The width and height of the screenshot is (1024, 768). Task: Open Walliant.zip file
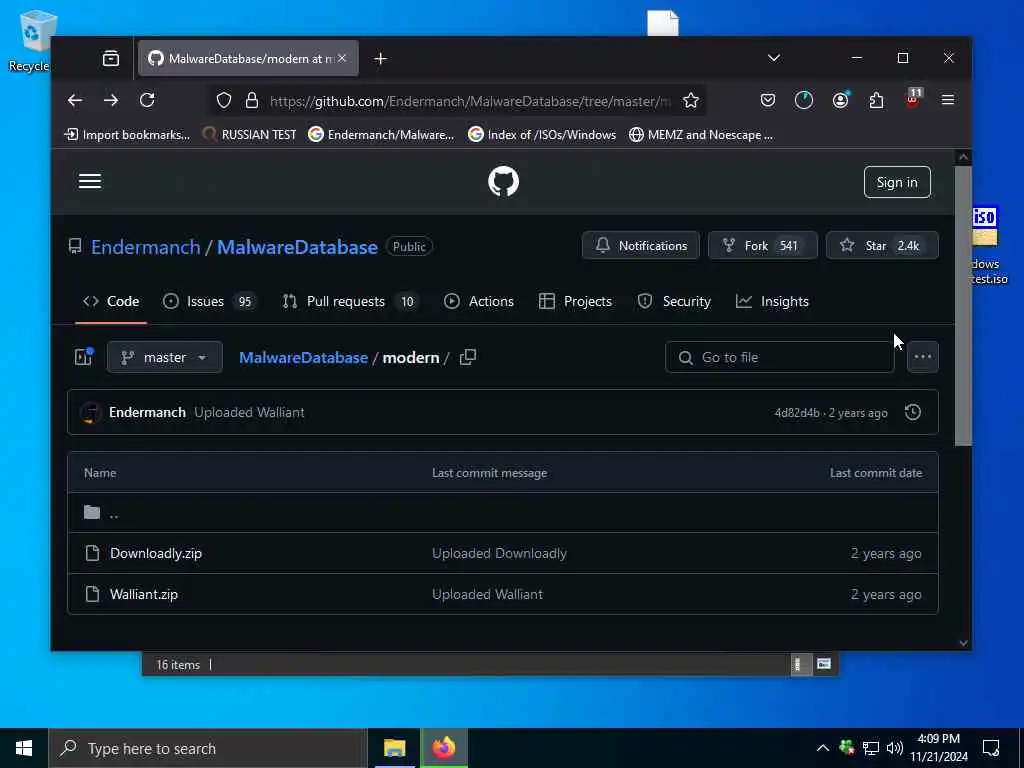point(144,594)
